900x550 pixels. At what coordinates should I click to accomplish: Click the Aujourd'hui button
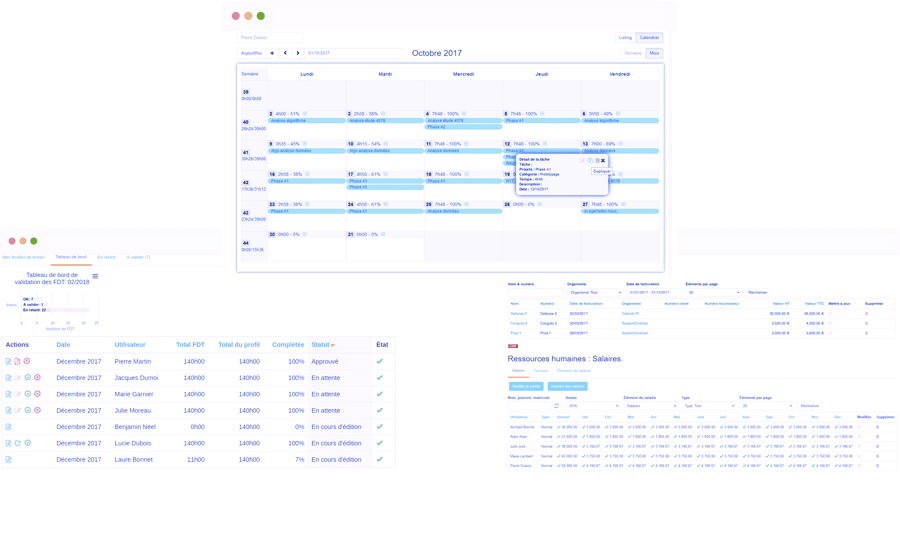point(251,53)
